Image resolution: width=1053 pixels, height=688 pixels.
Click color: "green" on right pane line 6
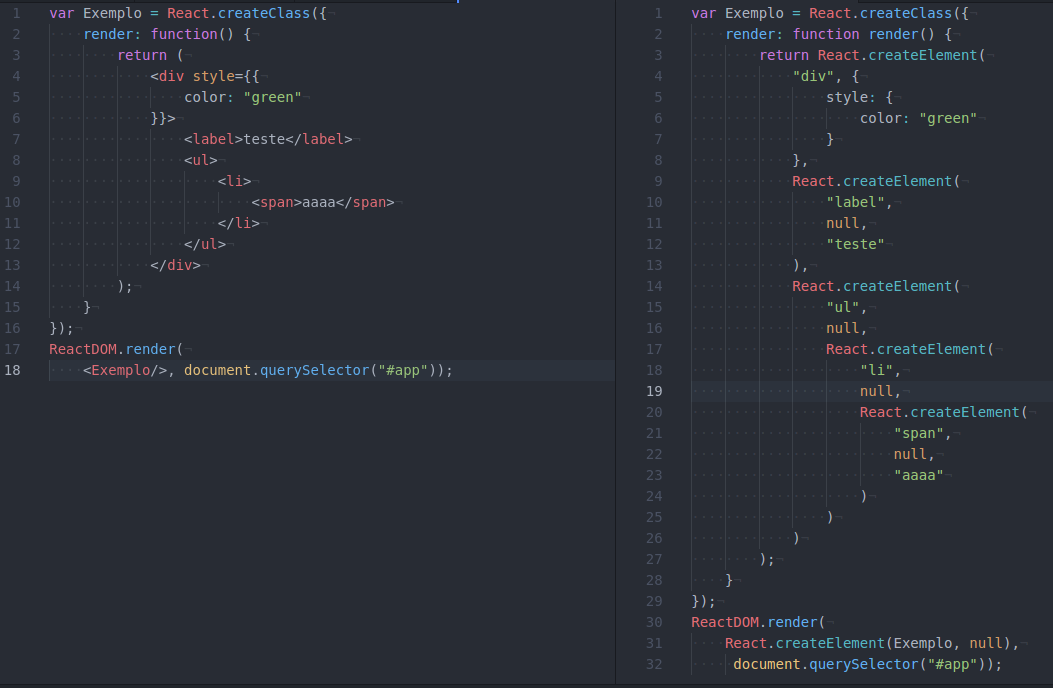(x=919, y=118)
